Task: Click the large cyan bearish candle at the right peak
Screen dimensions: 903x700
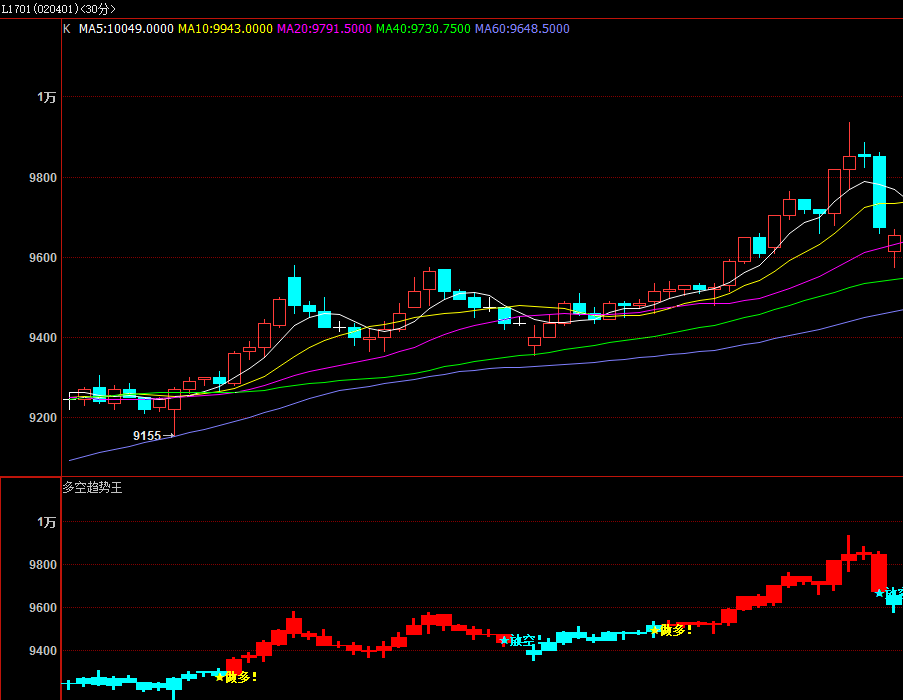Action: click(879, 192)
